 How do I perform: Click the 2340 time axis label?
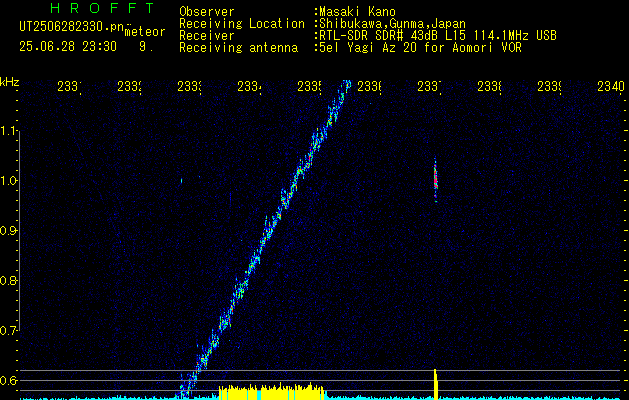(x=611, y=86)
